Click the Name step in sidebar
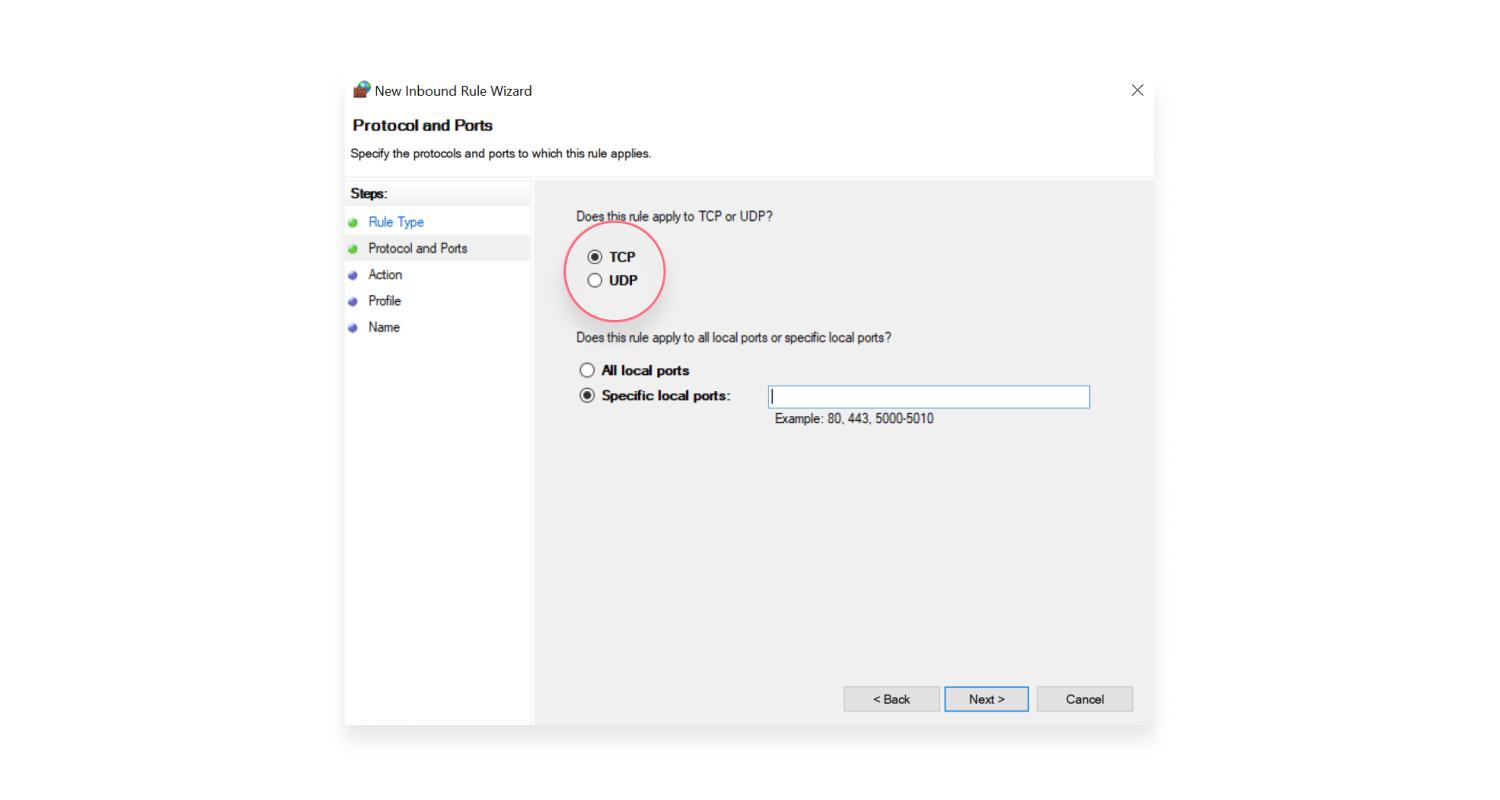This screenshot has height=800, width=1500. 384,327
